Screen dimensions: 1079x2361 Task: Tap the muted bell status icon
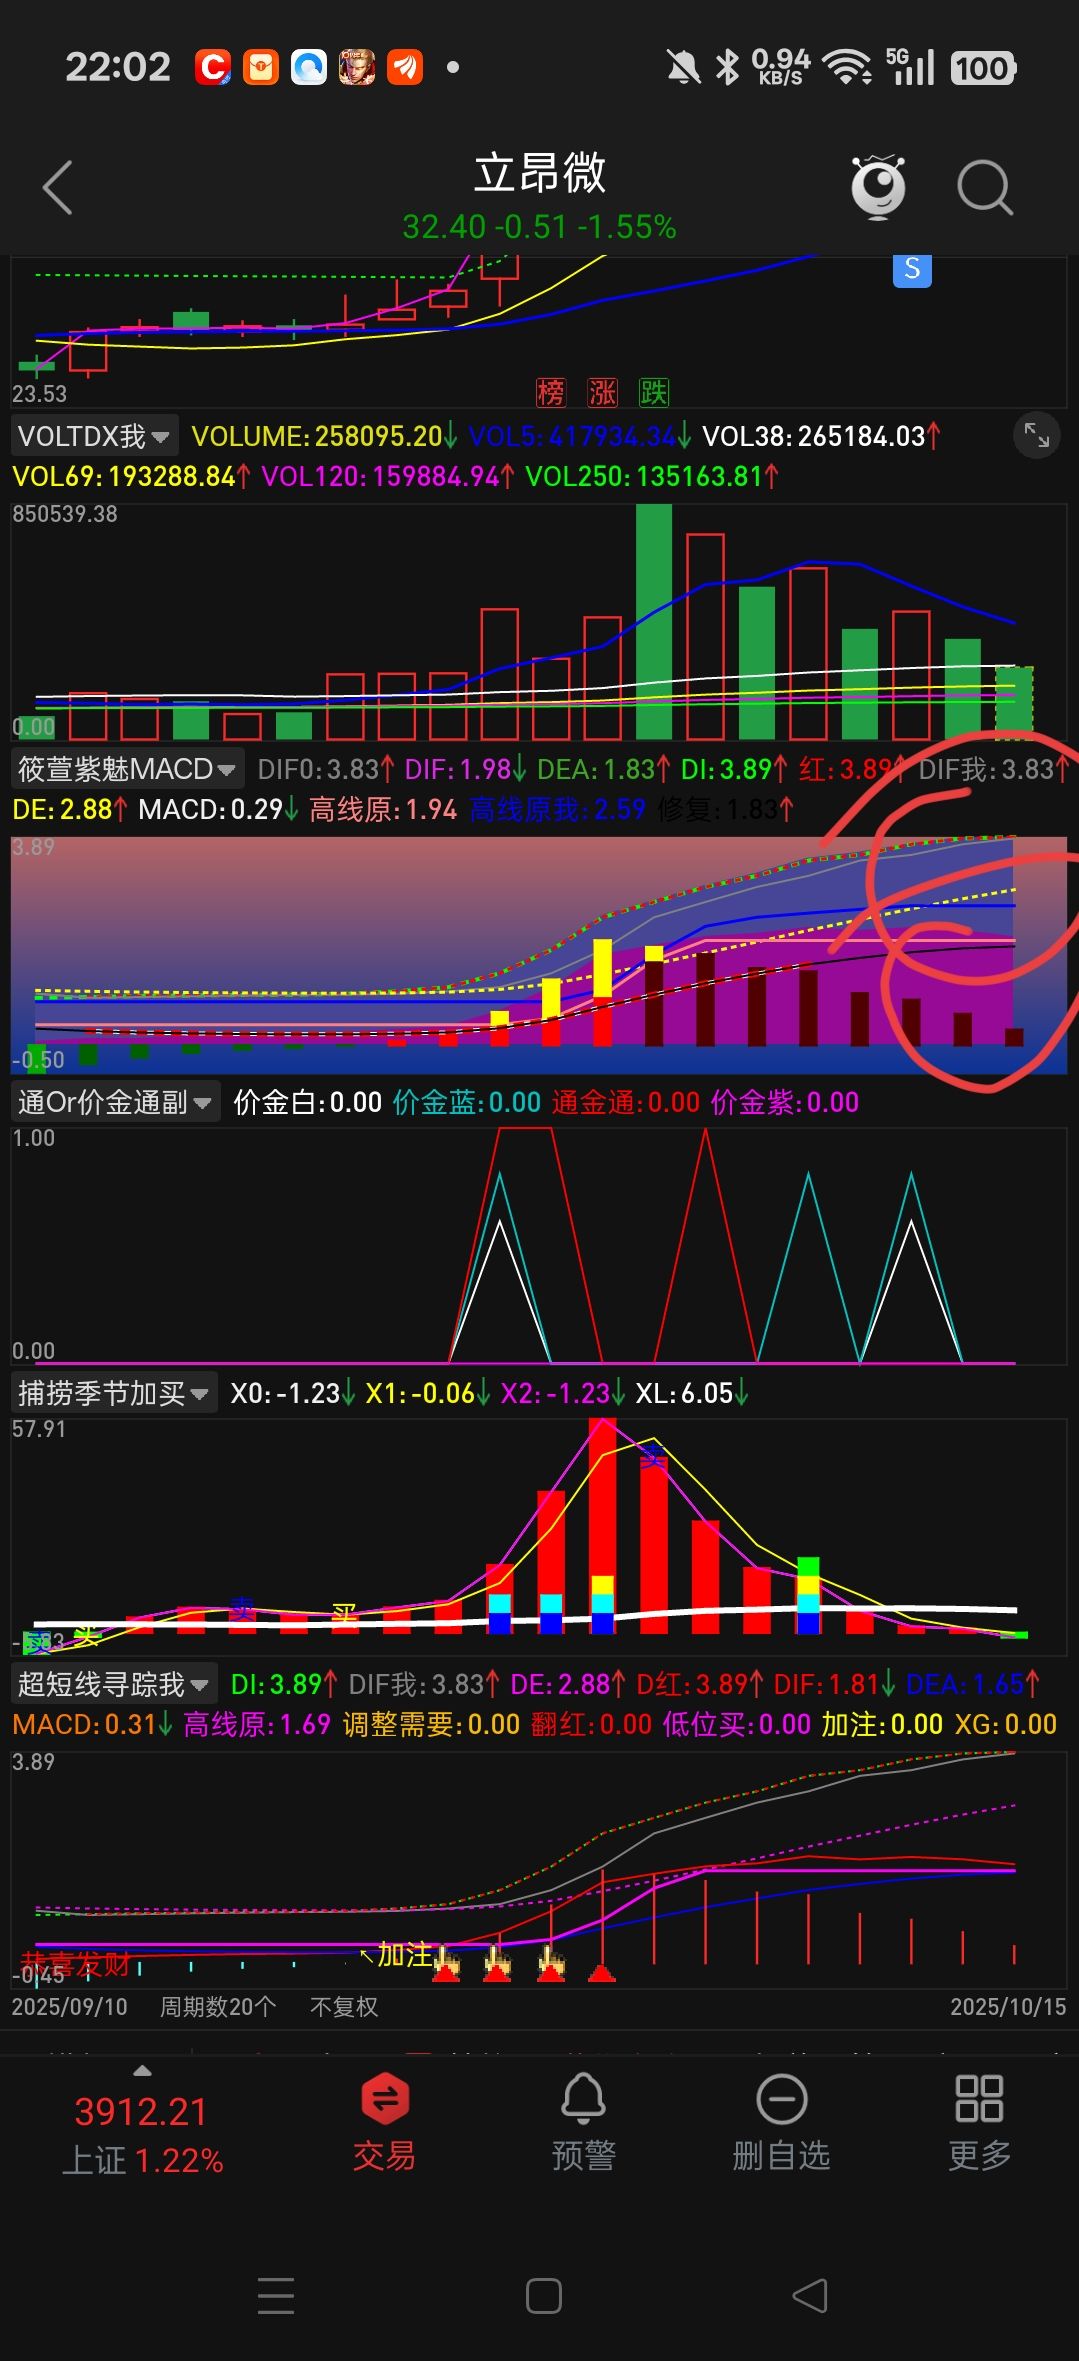click(x=684, y=68)
